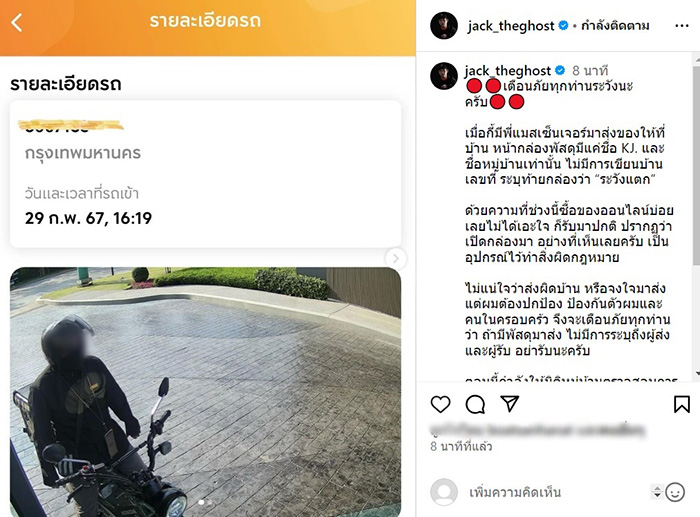
Task: Go back using the left arrow icon
Action: coord(17,22)
